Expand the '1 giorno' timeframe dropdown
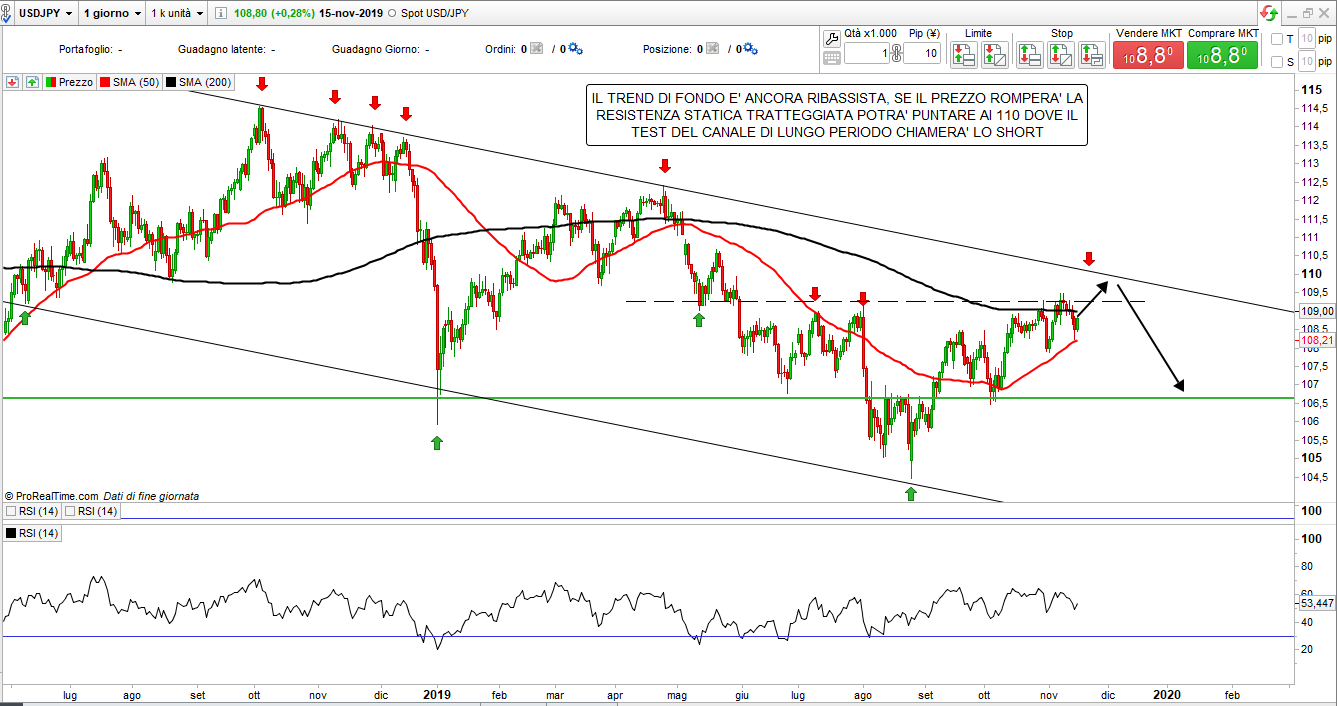Image resolution: width=1337 pixels, height=706 pixels. [x=111, y=14]
